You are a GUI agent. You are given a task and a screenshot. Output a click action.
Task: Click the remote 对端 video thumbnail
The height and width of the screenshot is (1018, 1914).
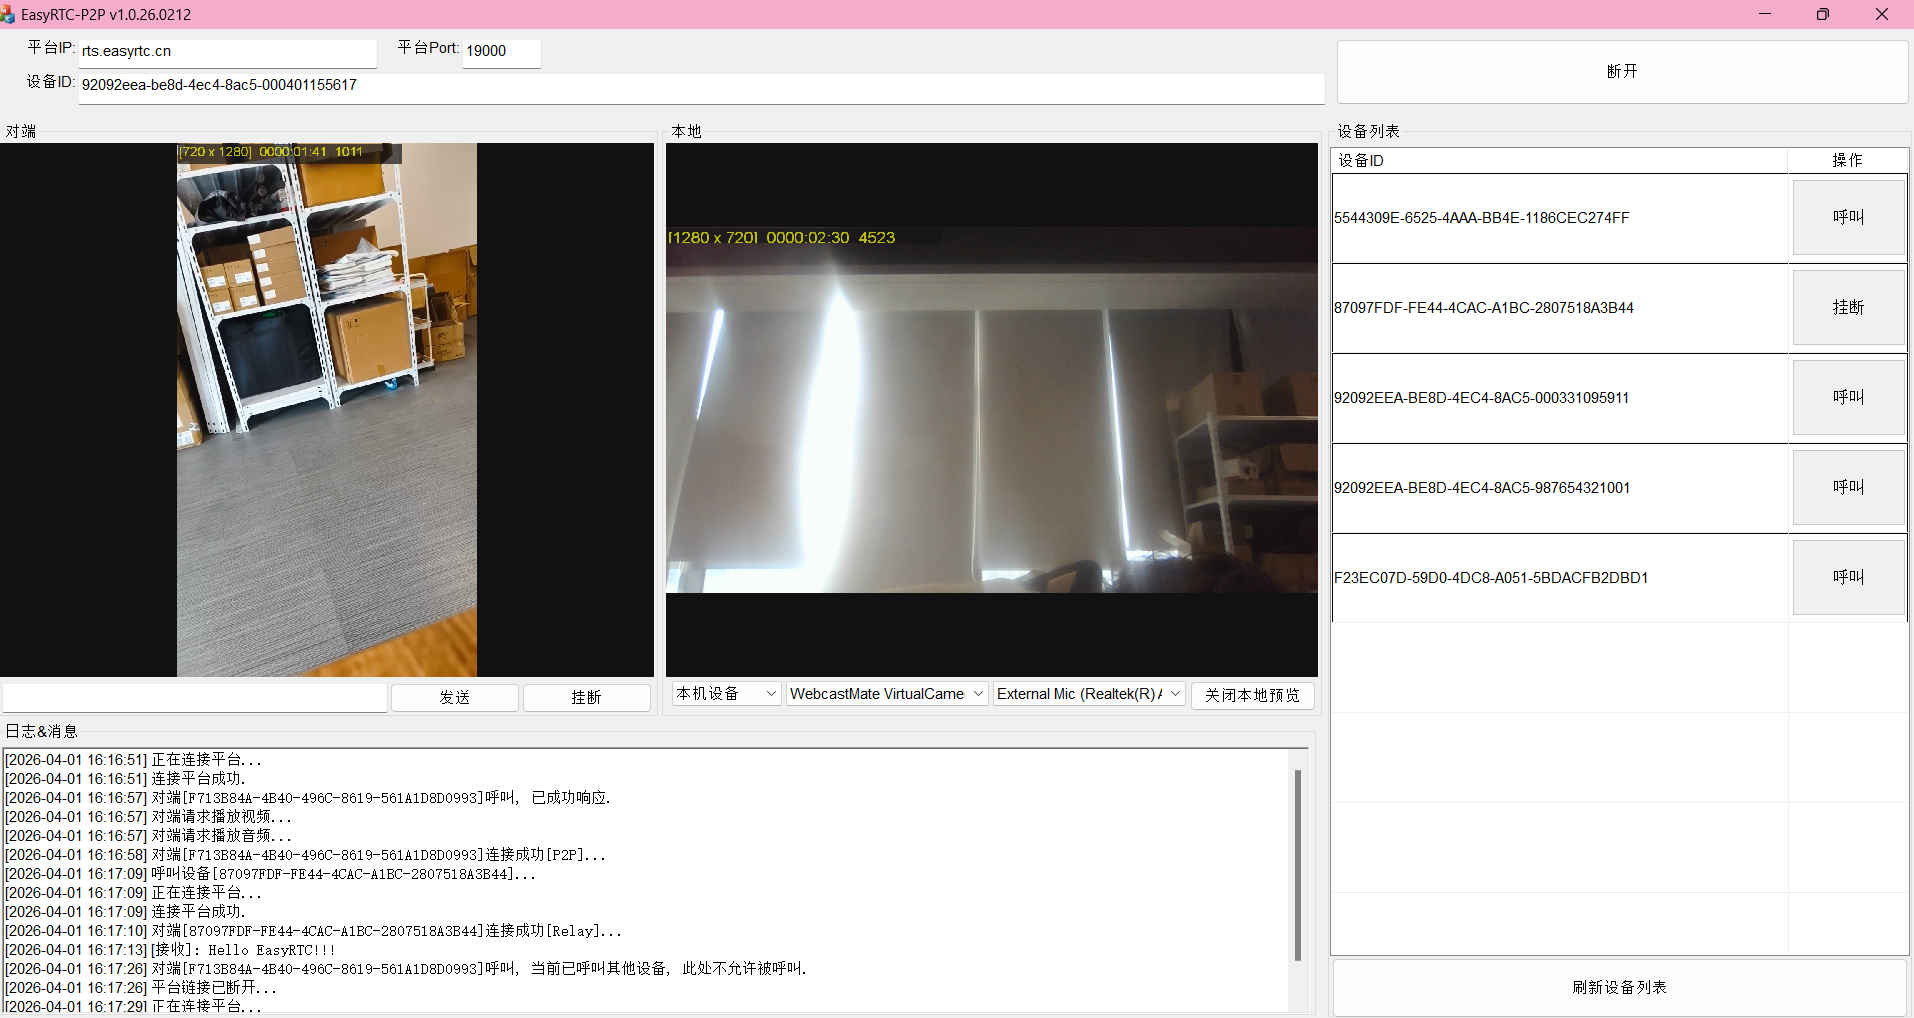pos(327,410)
